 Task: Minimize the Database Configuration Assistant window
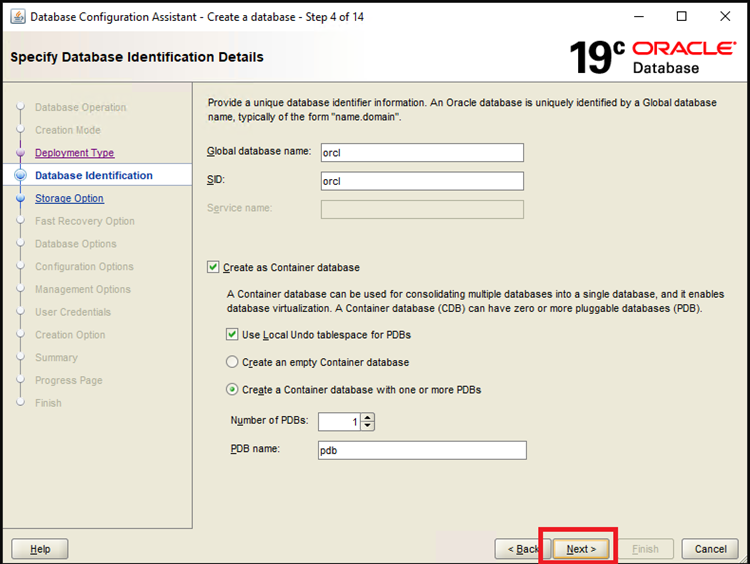tap(639, 17)
